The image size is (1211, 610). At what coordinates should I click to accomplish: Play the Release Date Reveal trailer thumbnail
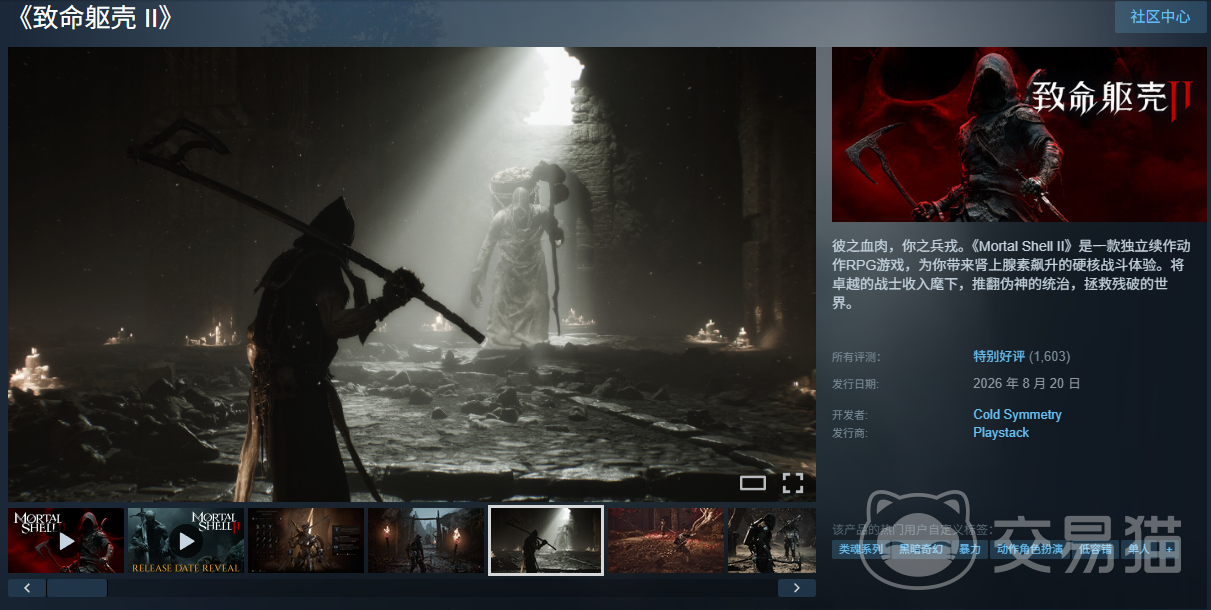(186, 541)
